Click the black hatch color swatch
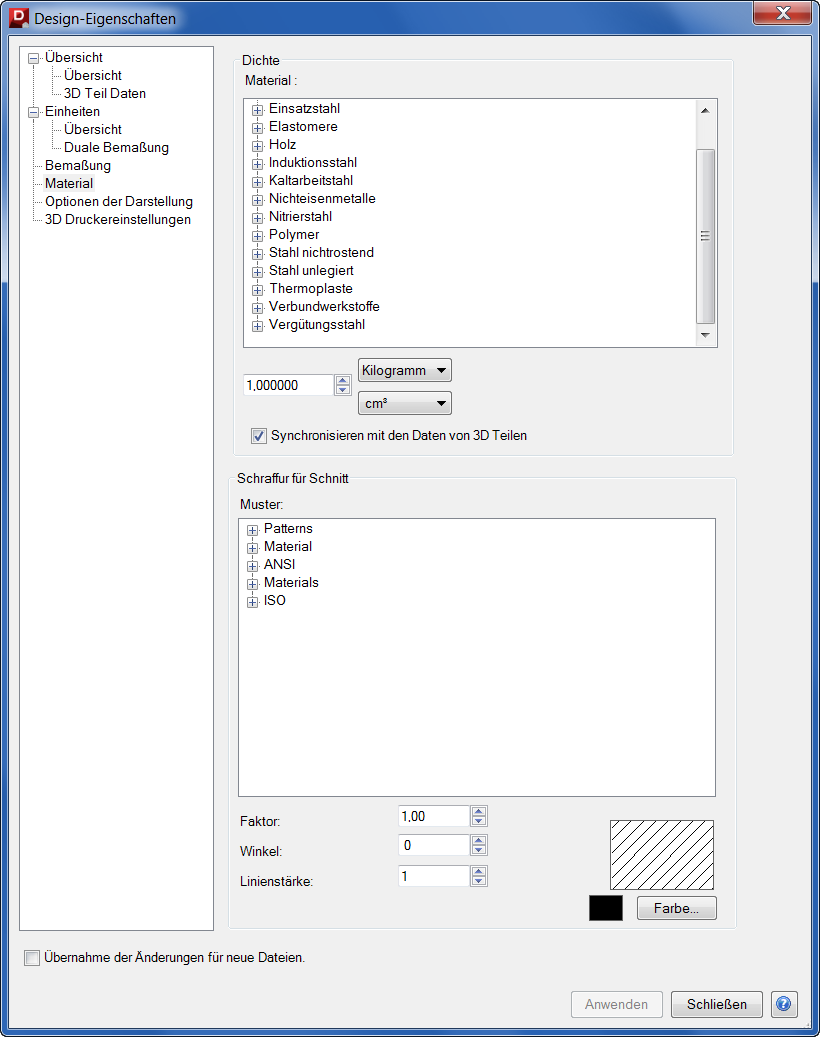Viewport: 820px width, 1037px height. 606,908
